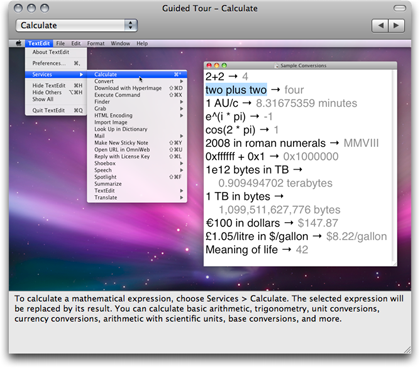The width and height of the screenshot is (420, 368).
Task: Click 'e^(i * pi)' expression
Action: pyautogui.click(x=225, y=117)
